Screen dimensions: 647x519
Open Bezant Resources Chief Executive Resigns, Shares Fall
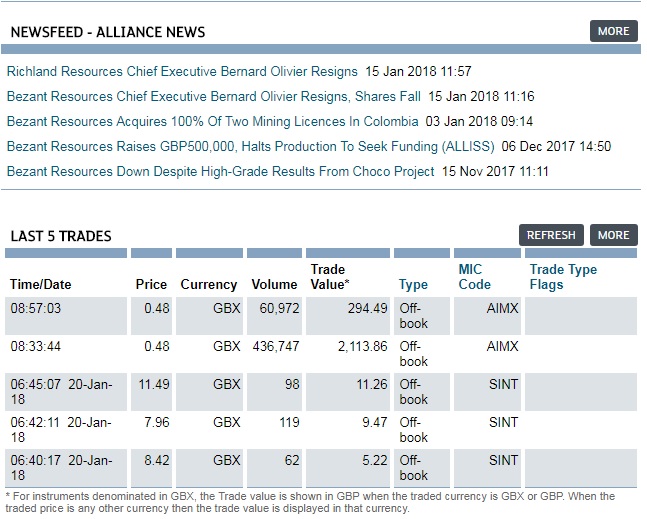[214, 97]
